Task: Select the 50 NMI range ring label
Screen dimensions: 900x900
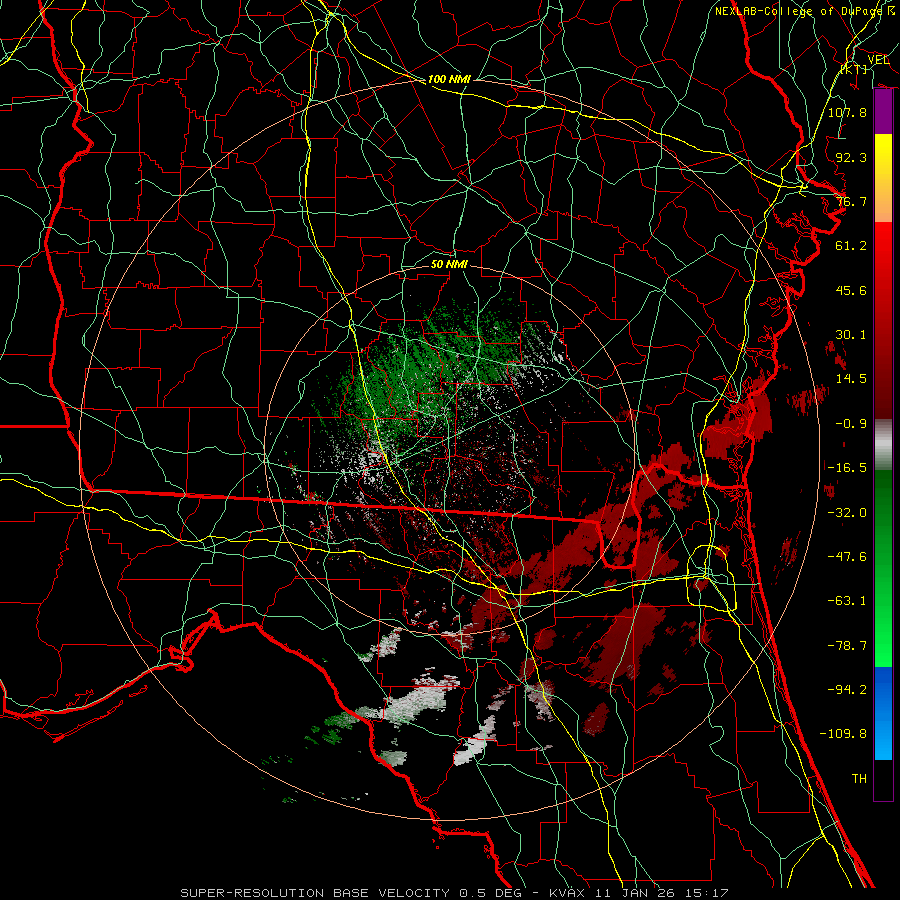Action: [449, 264]
